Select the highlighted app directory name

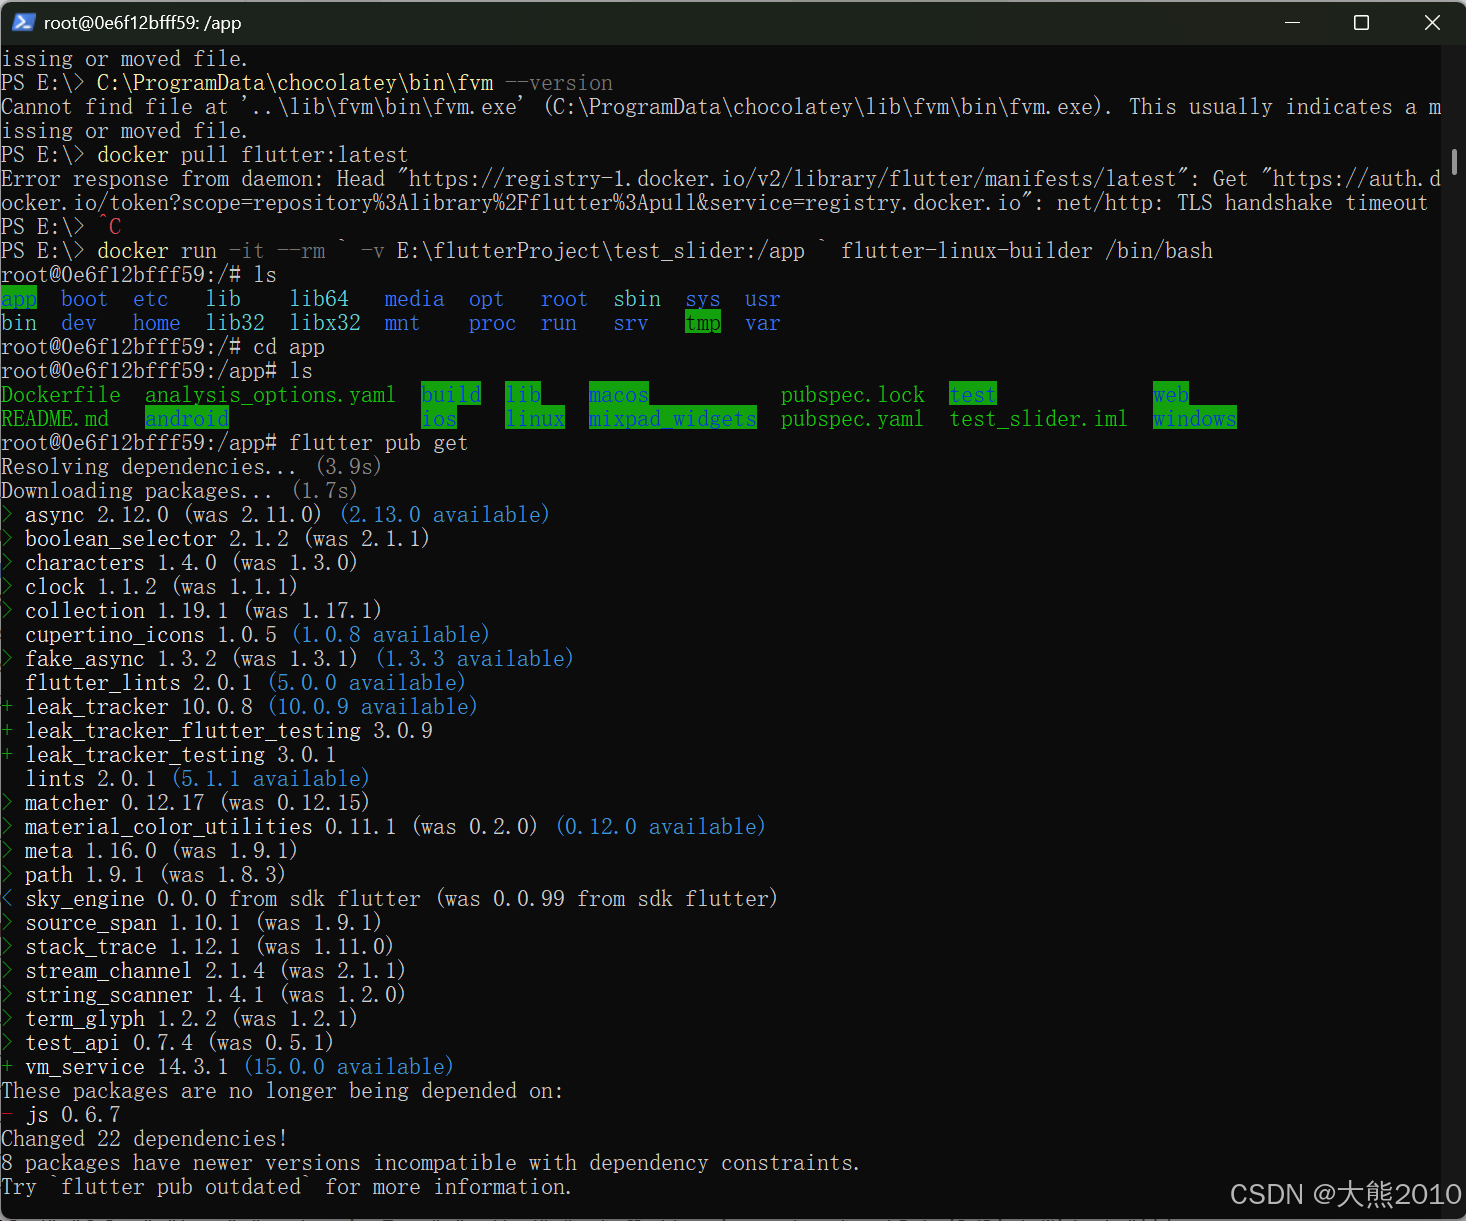(19, 298)
